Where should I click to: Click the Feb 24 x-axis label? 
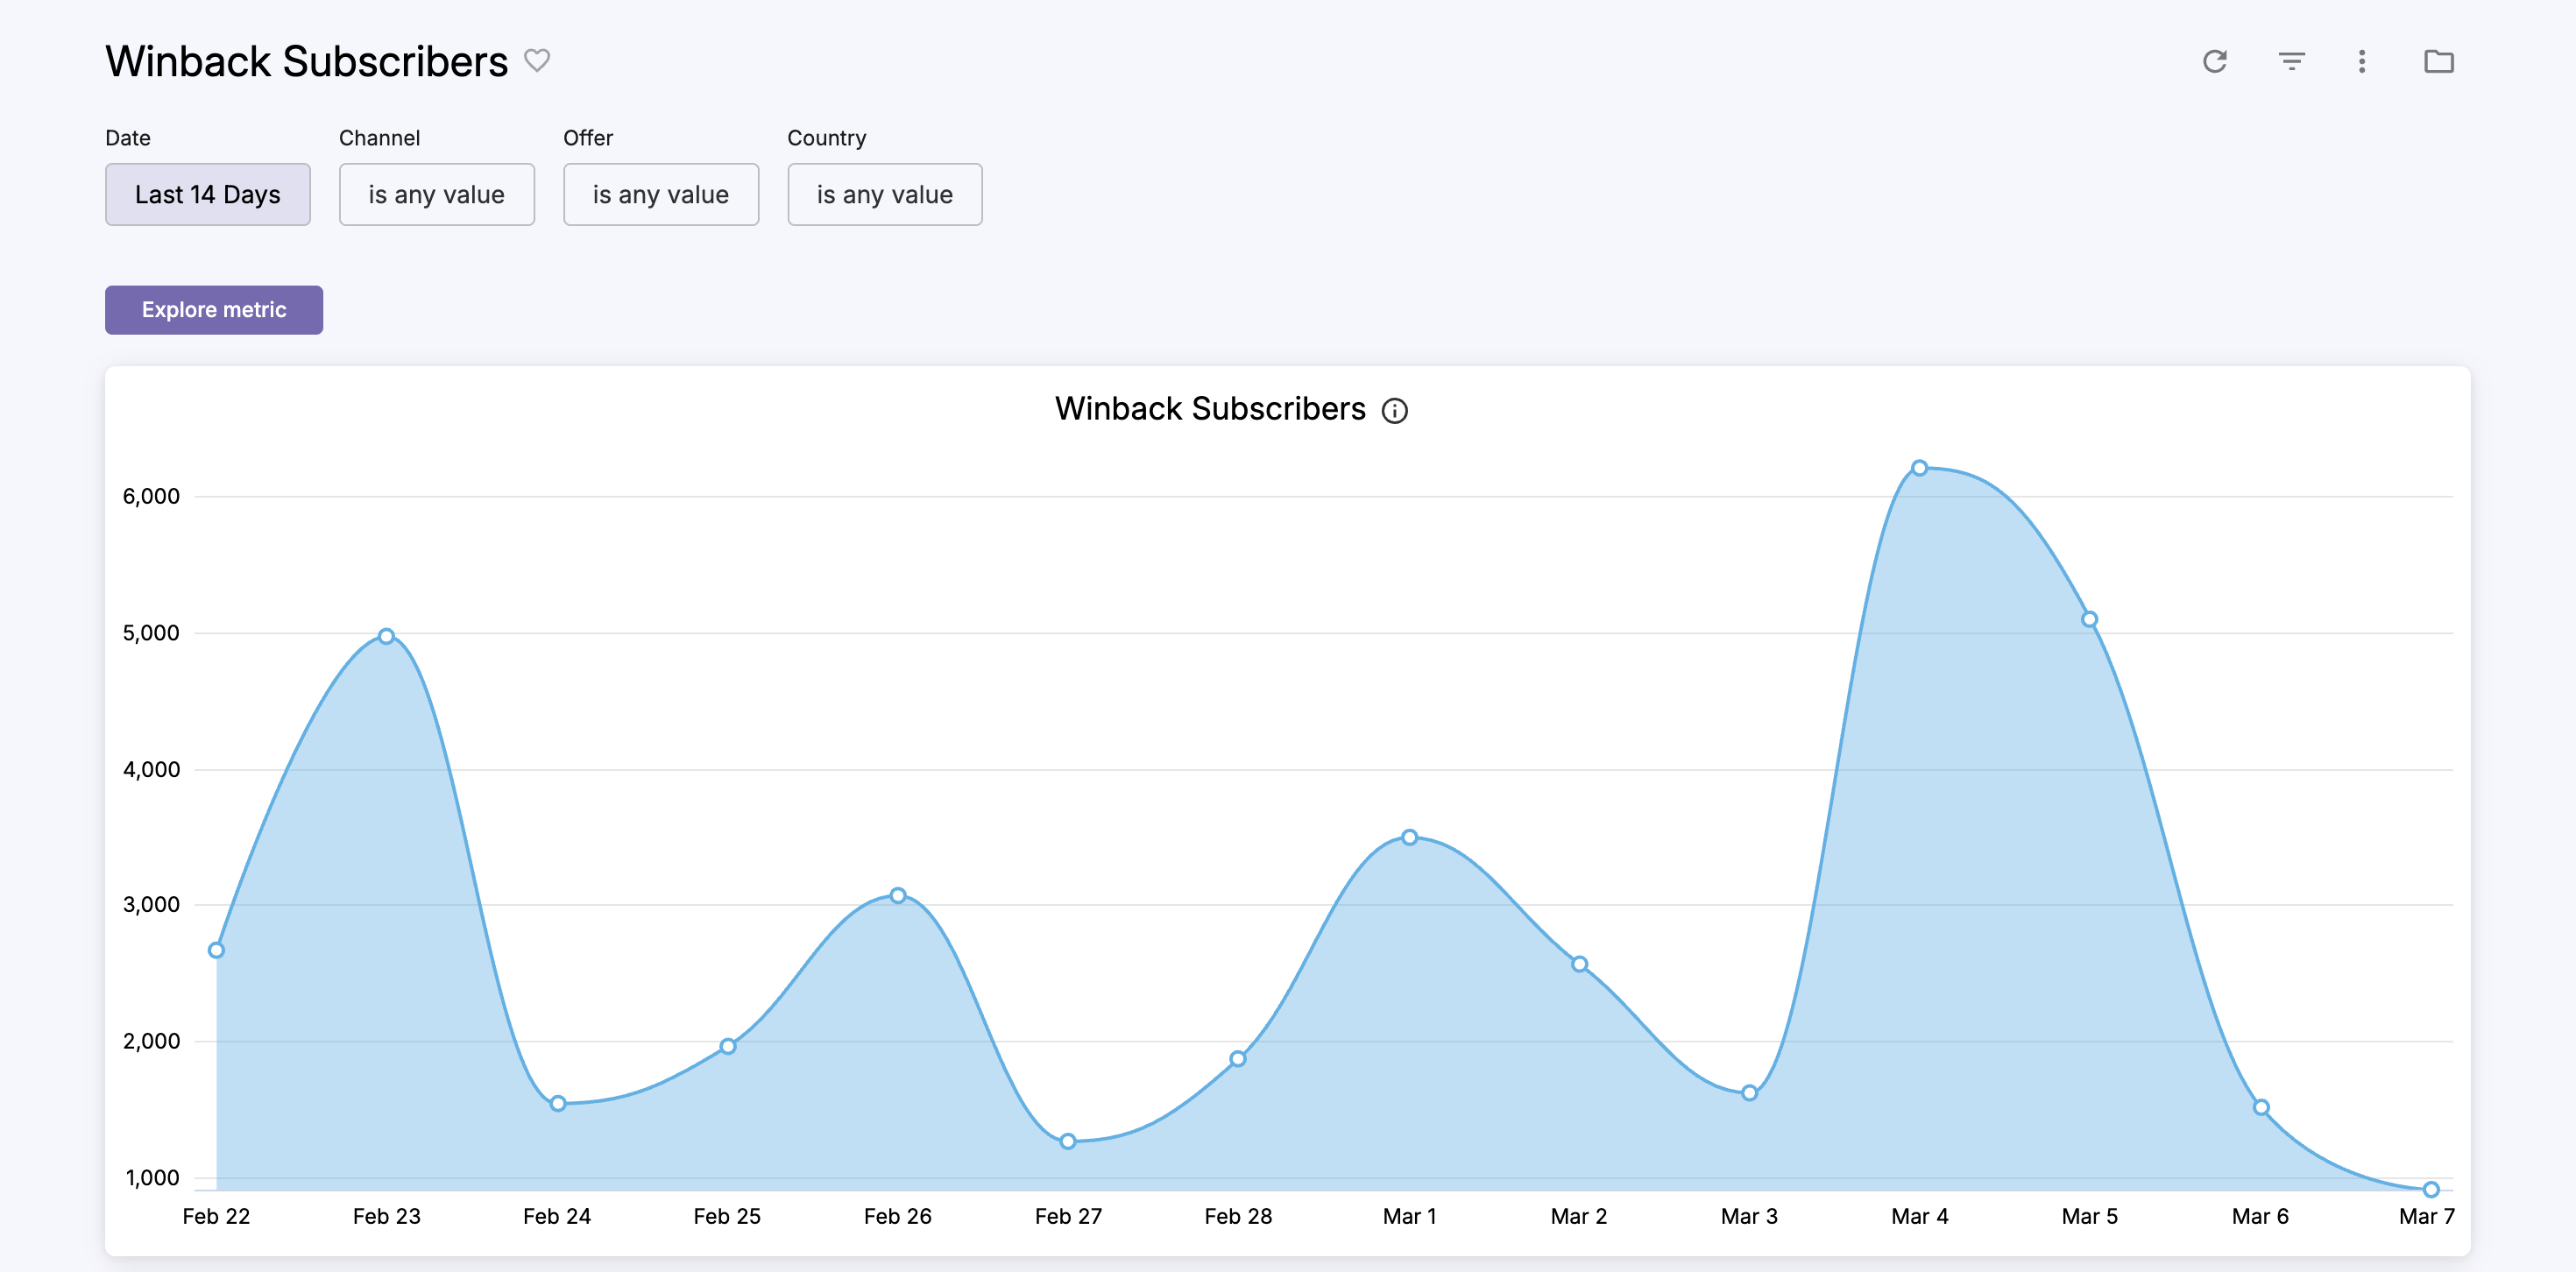(x=557, y=1216)
